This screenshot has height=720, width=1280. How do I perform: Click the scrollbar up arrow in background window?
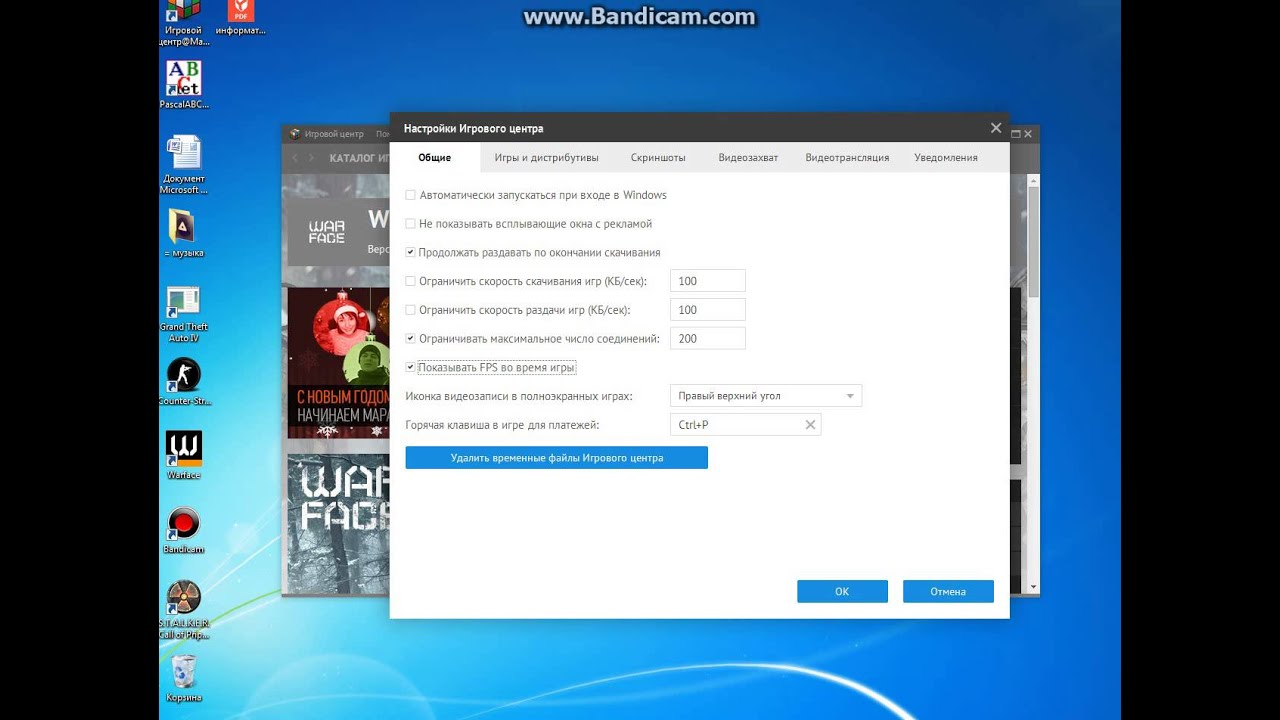point(1034,180)
